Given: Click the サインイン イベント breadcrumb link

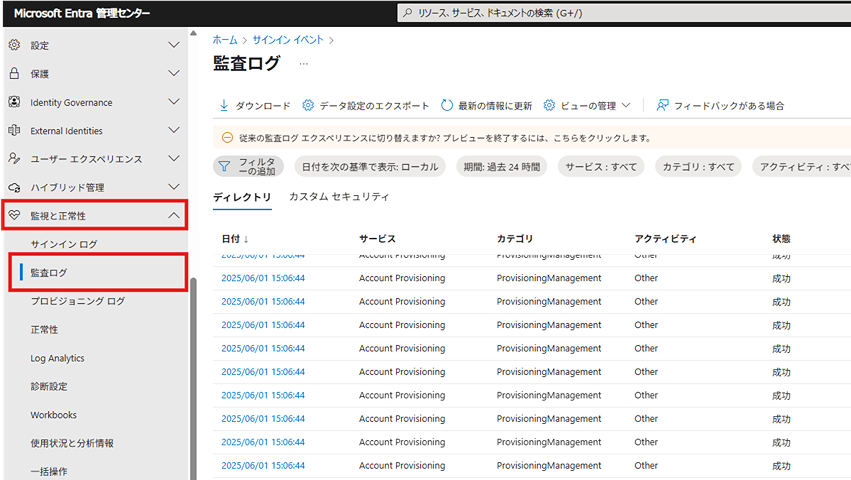Looking at the screenshot, I should pyautogui.click(x=288, y=40).
